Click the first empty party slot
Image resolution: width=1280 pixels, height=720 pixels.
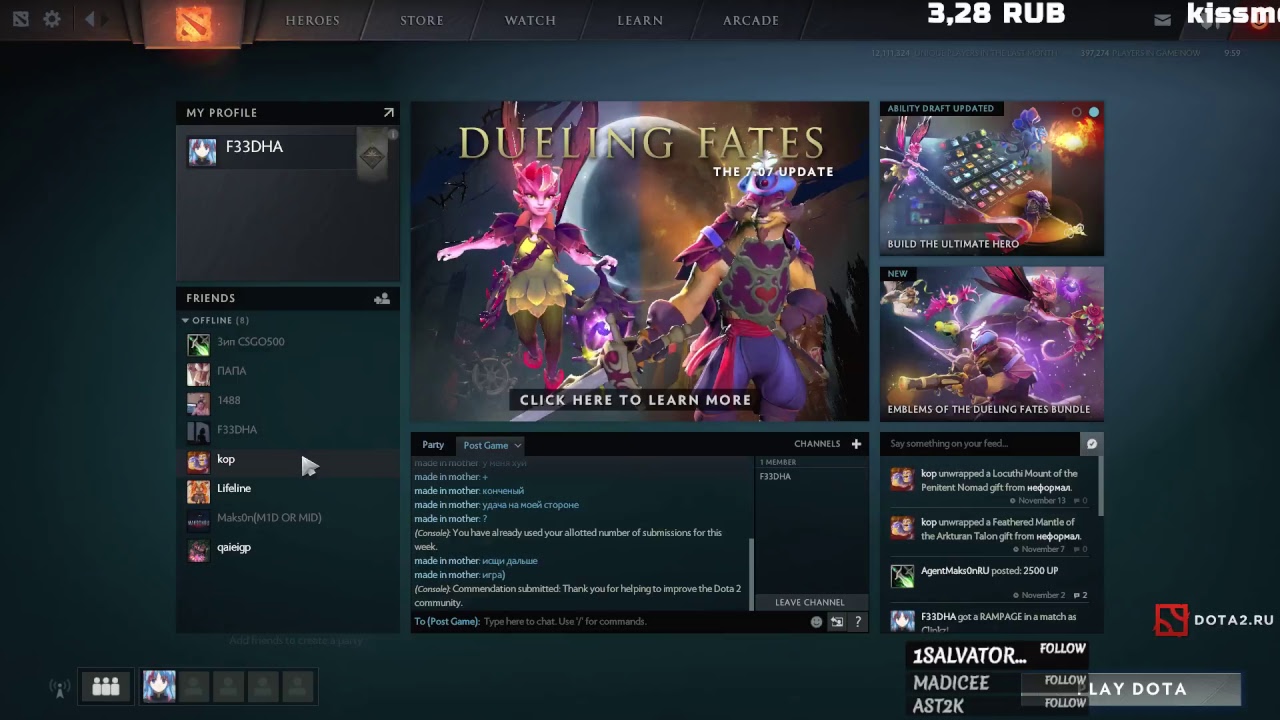pyautogui.click(x=194, y=686)
